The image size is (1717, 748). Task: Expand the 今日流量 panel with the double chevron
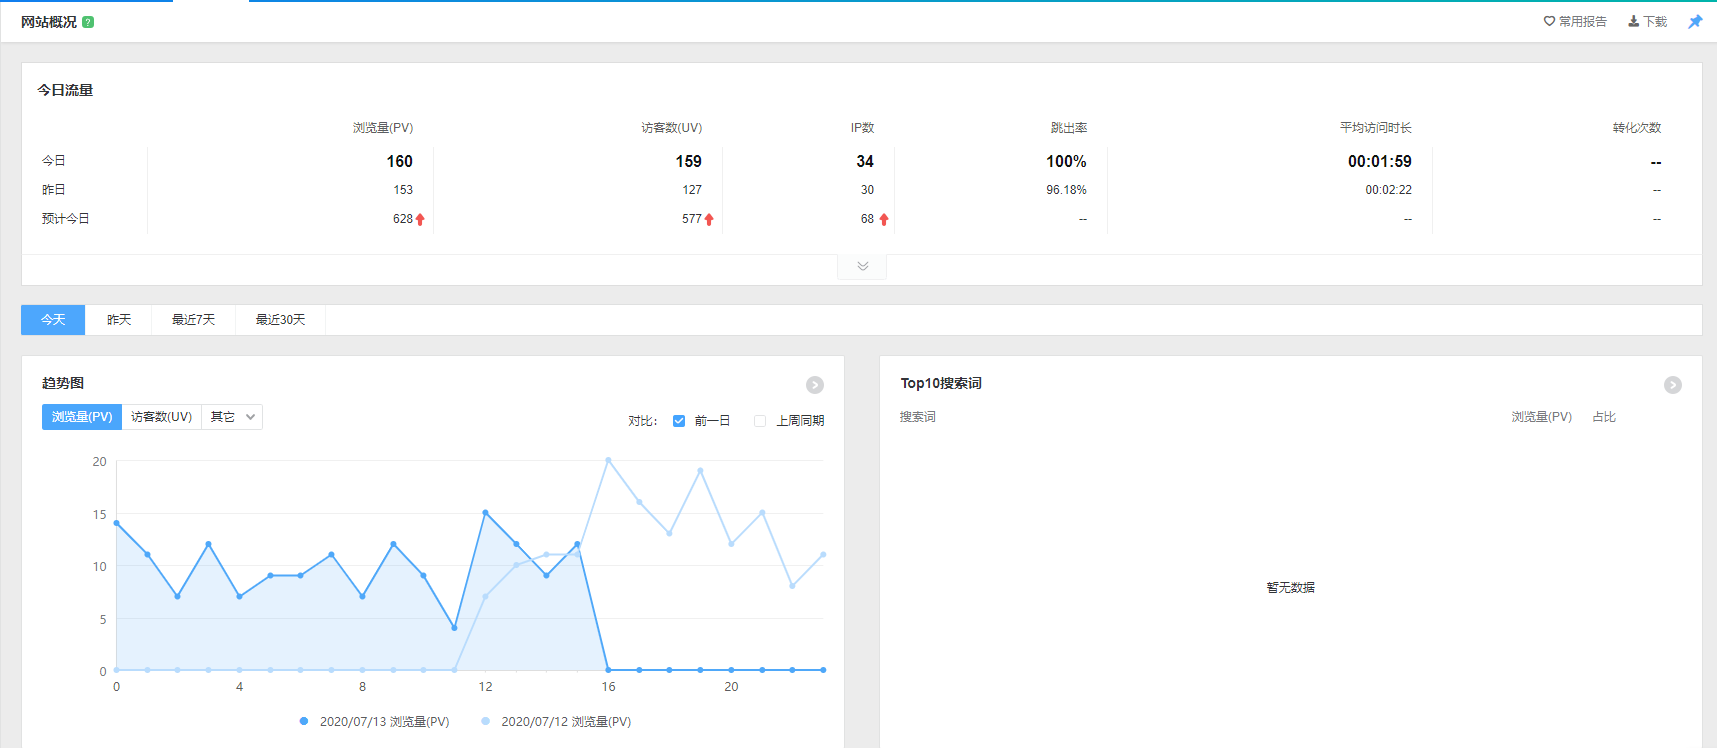point(862,266)
